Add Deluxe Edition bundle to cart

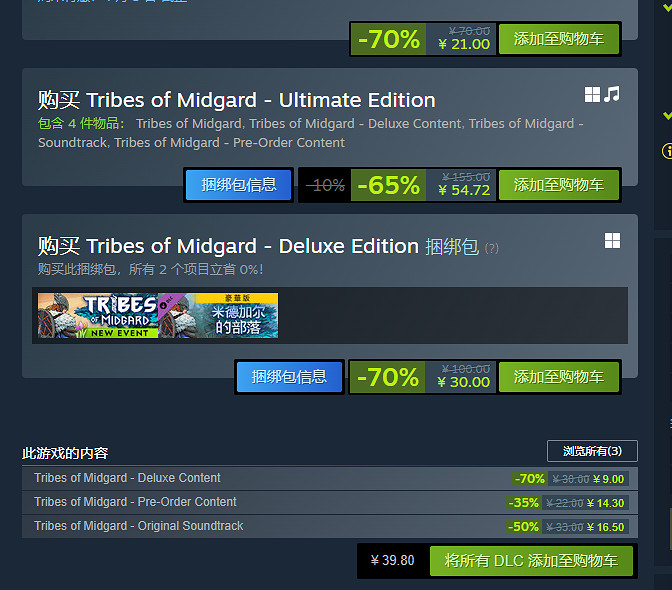coord(558,377)
